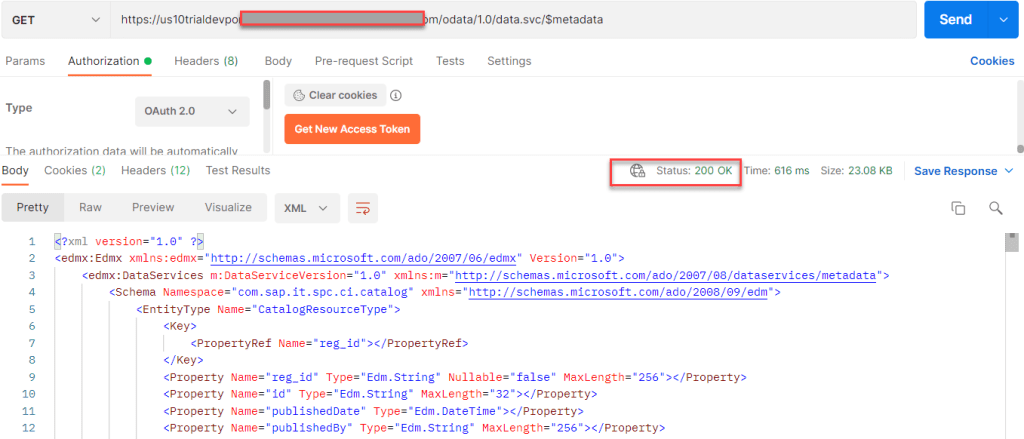Click Get New Access Token button

[x=352, y=129]
